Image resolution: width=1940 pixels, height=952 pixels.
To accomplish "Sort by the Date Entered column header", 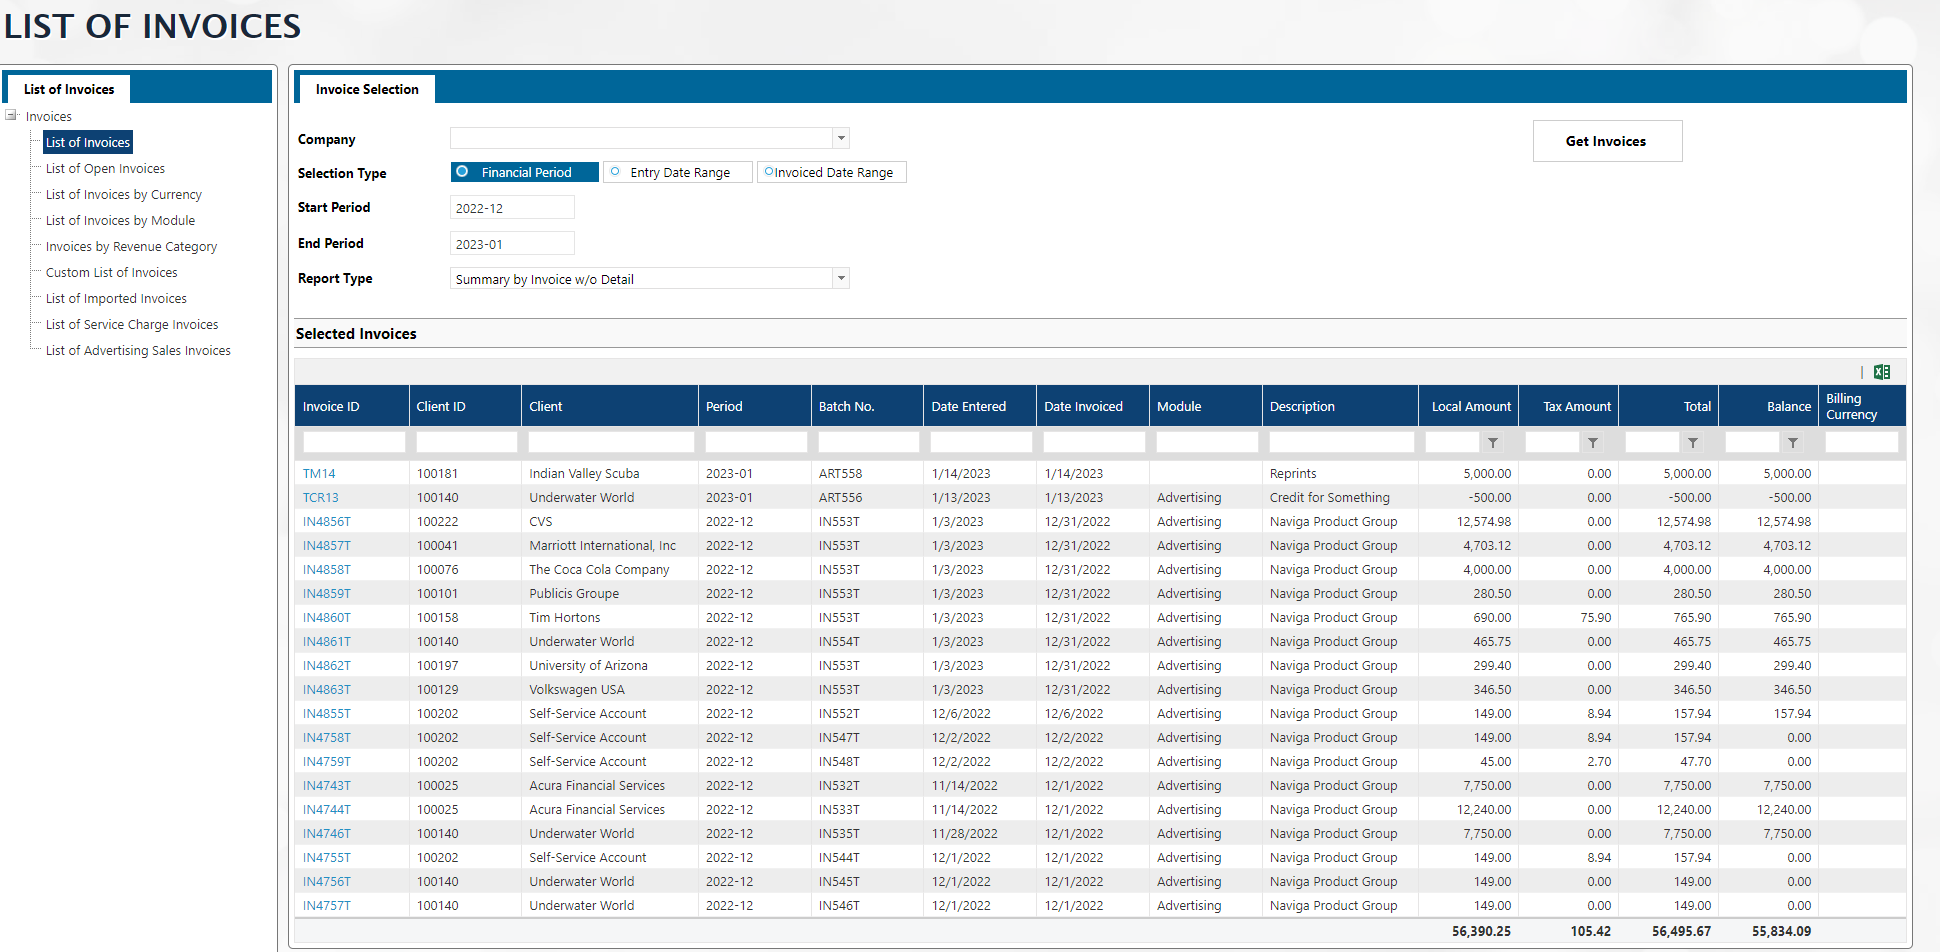I will pyautogui.click(x=968, y=406).
